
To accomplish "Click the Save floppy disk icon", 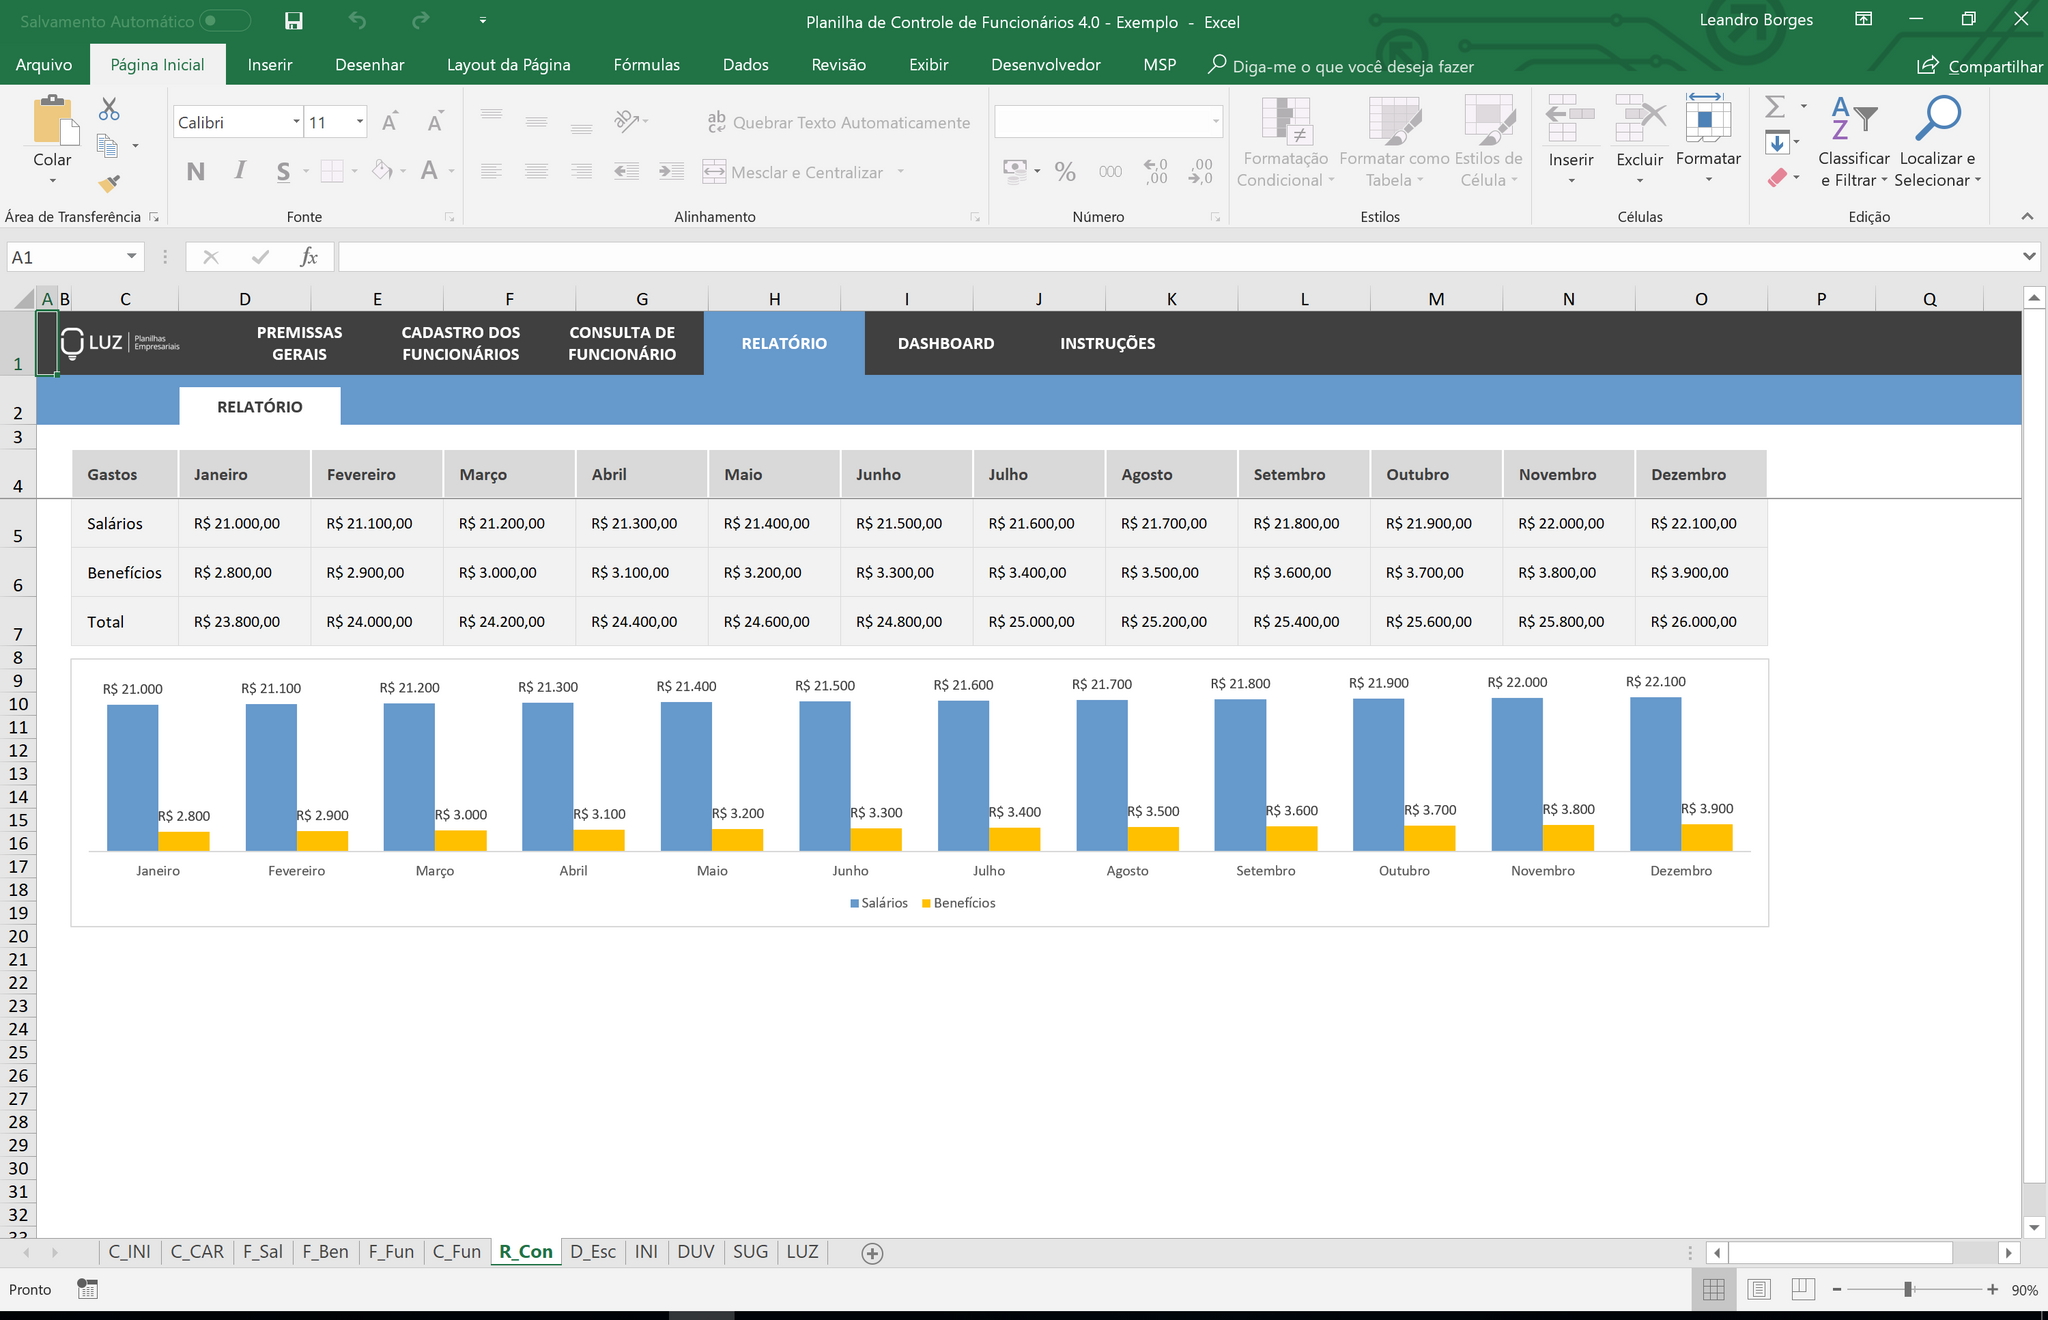I will click(293, 21).
